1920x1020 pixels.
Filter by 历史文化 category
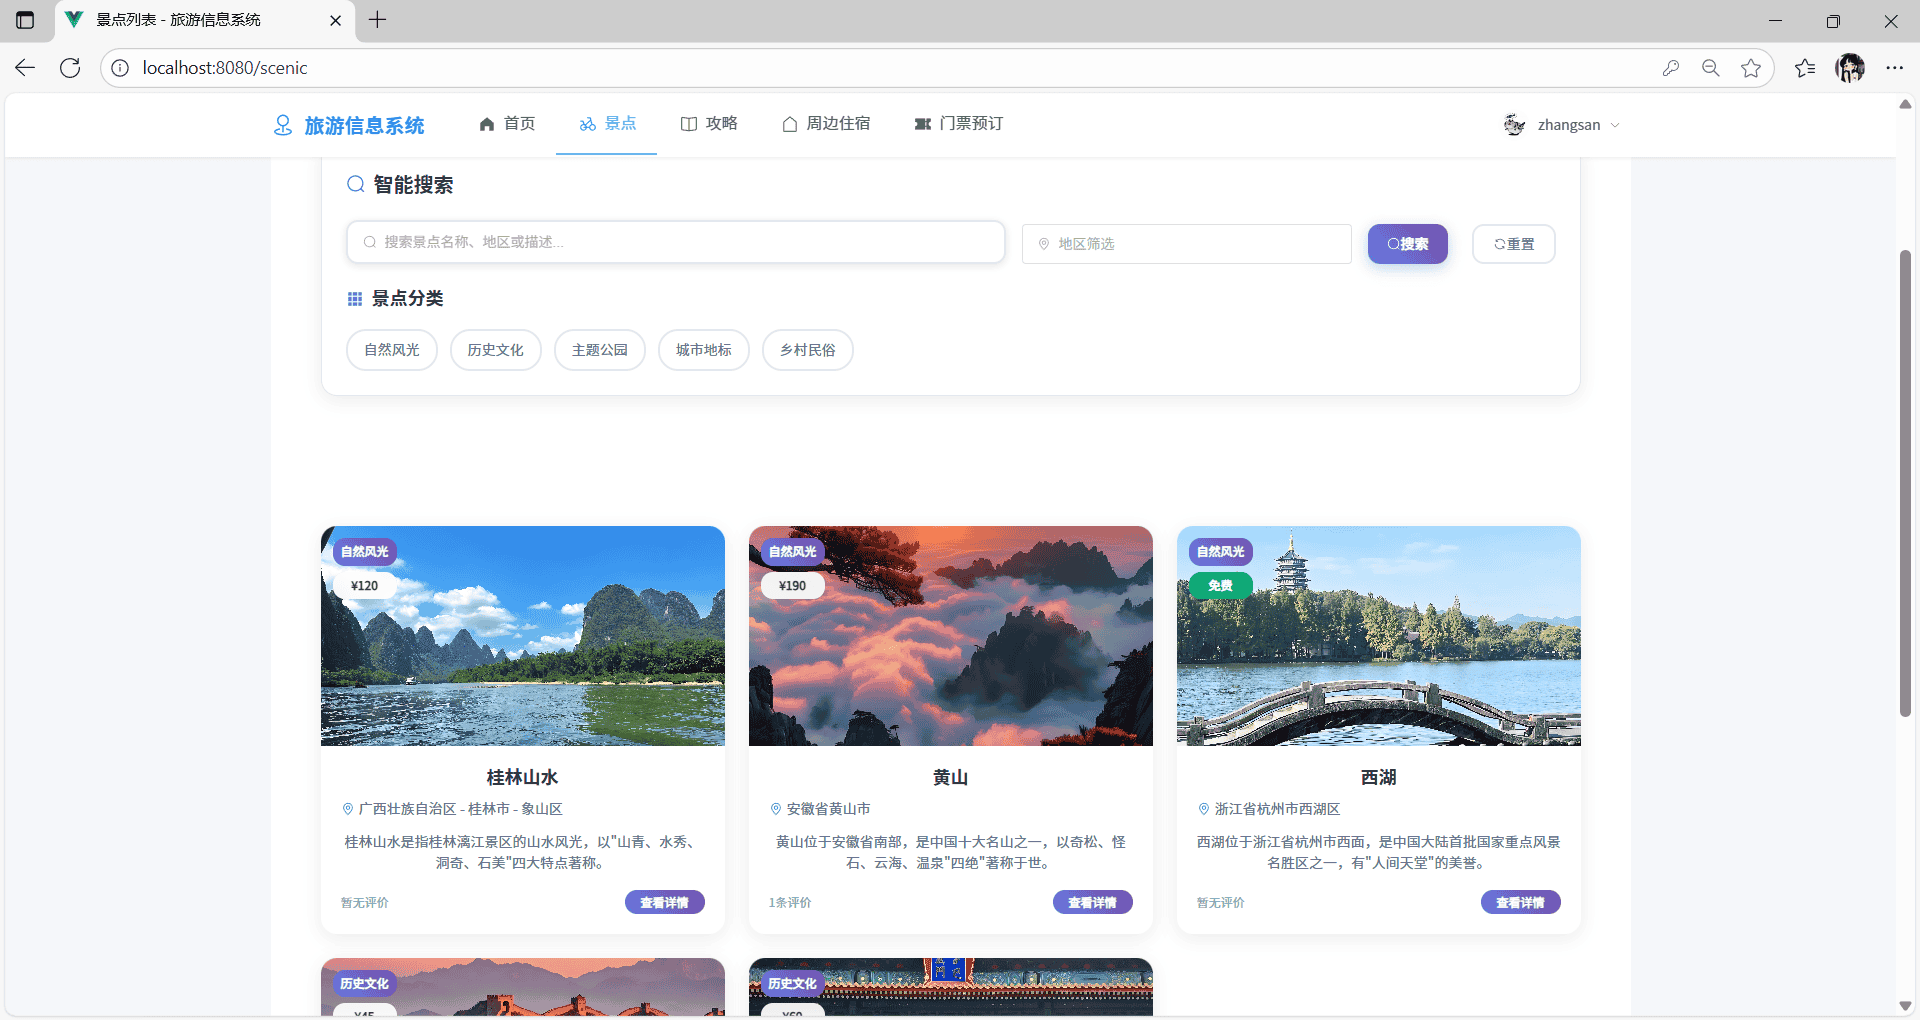(x=496, y=350)
